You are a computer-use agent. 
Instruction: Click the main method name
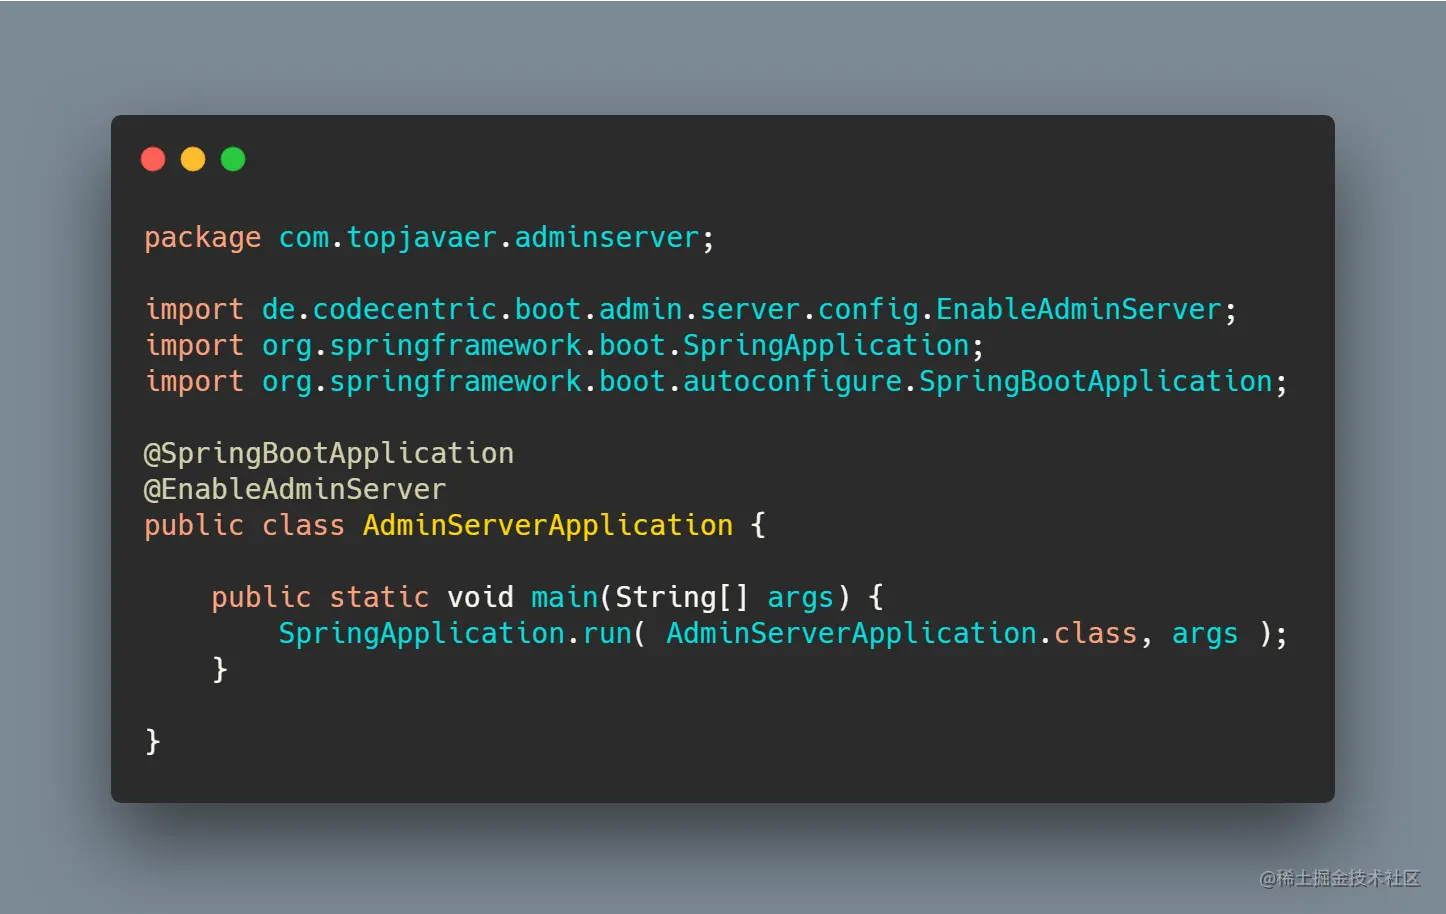[564, 597]
